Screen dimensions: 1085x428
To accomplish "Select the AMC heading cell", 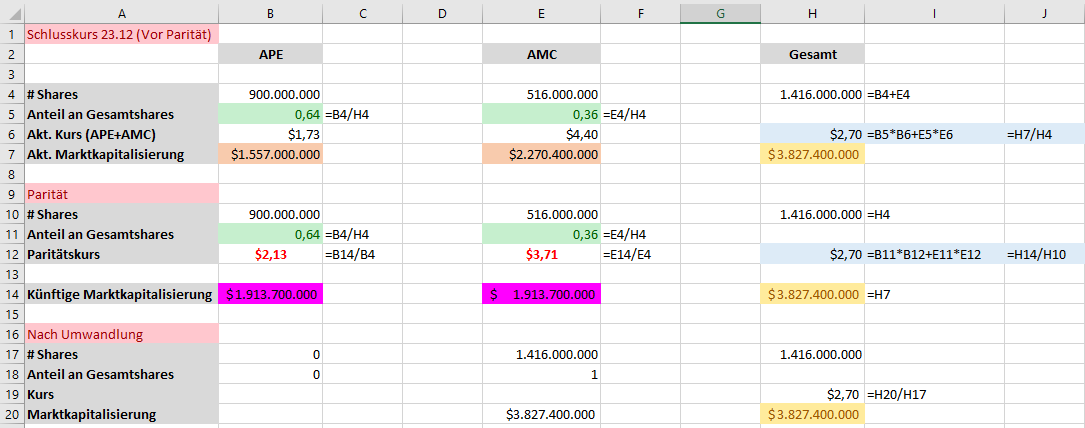I will 541,54.
